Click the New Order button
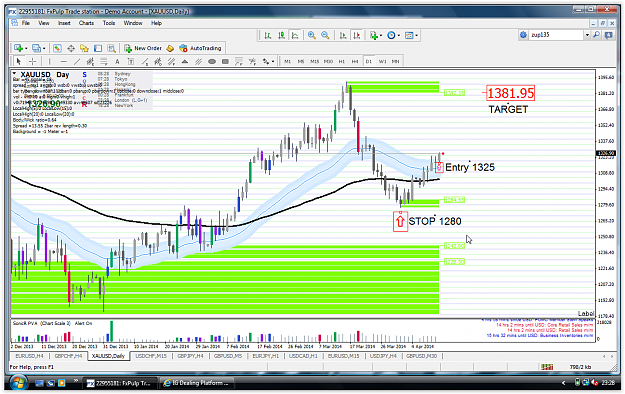This screenshot has height=394, width=625. tap(143, 48)
